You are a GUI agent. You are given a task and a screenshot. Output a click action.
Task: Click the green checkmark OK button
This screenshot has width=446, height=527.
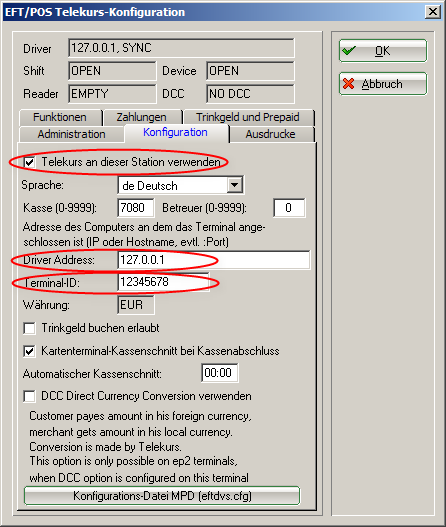coord(382,51)
